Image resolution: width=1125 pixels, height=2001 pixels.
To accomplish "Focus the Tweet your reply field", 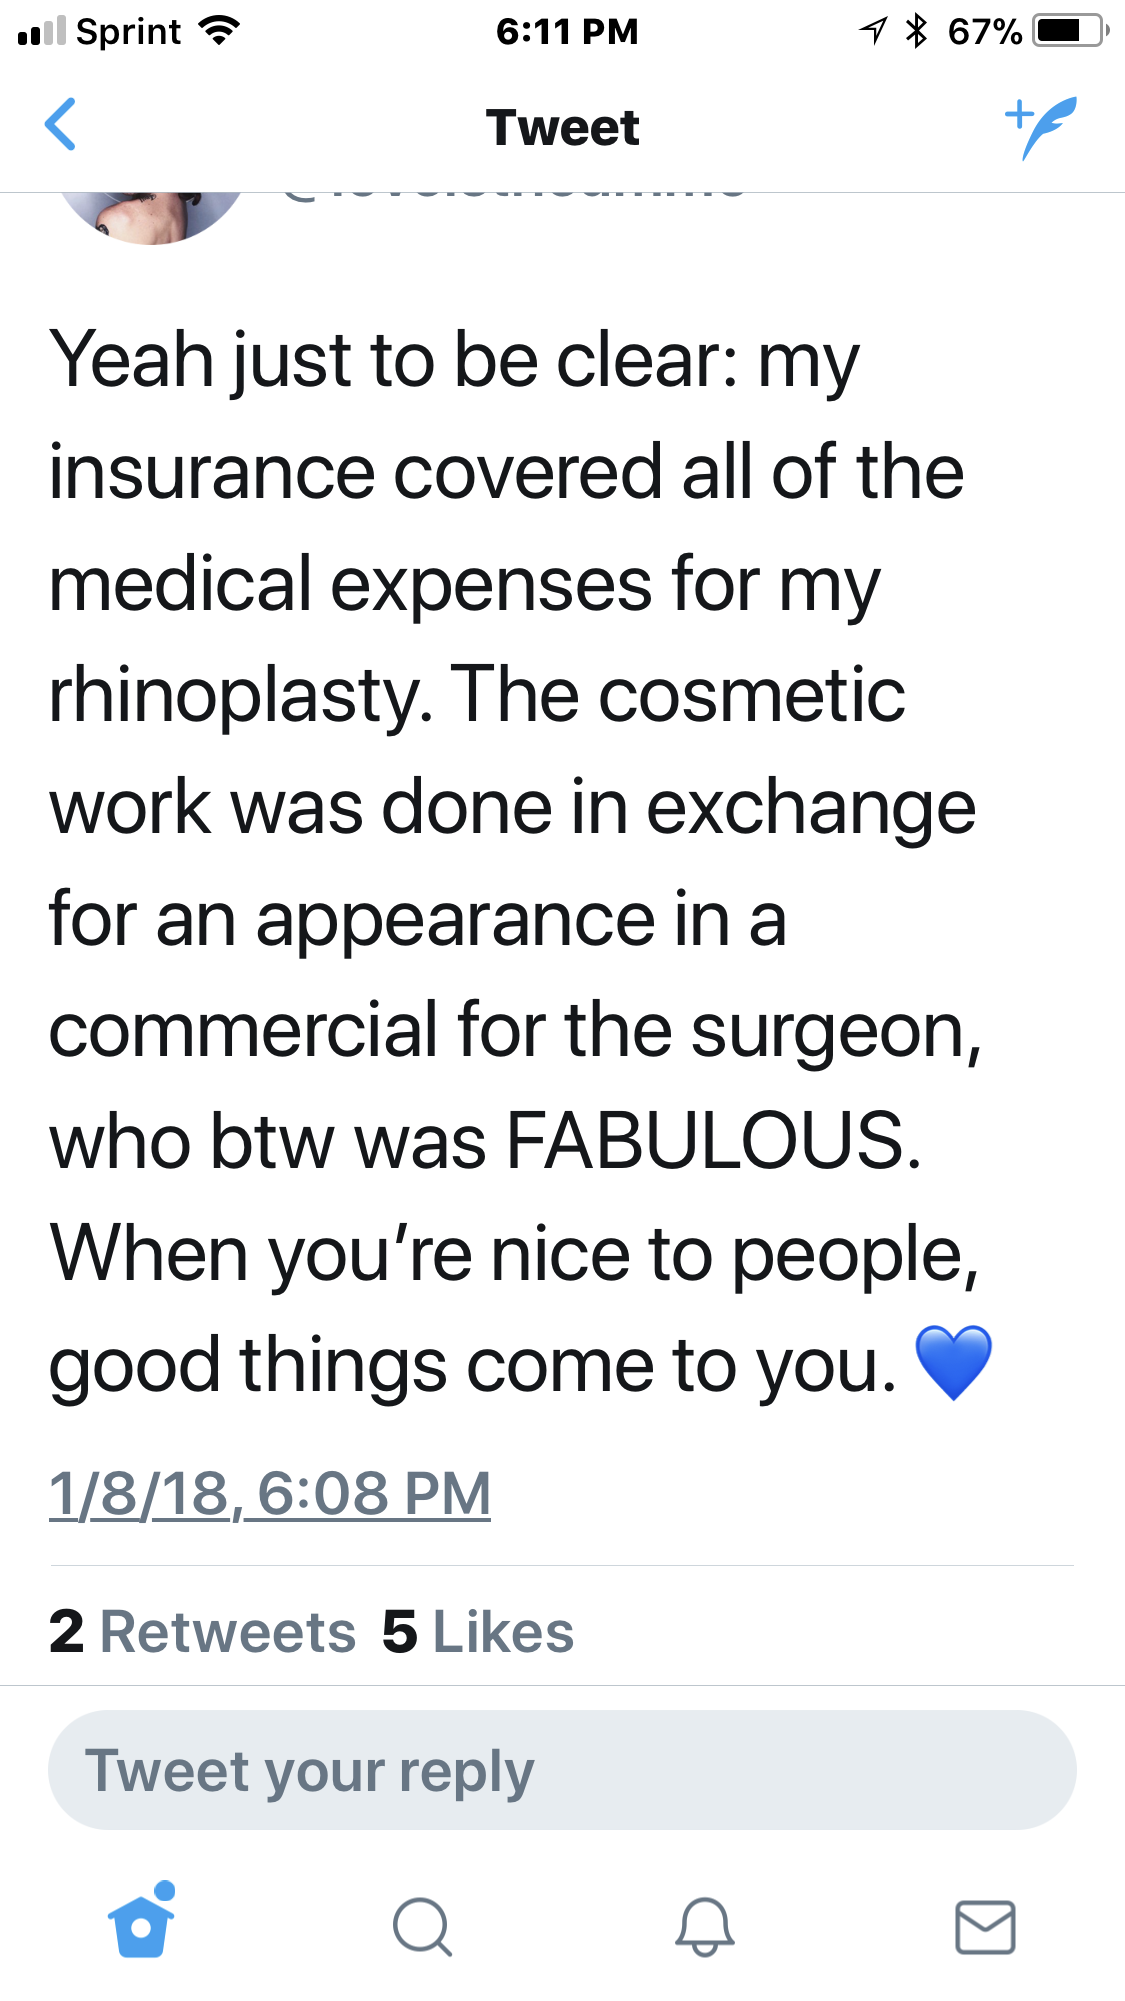I will pos(562,1770).
